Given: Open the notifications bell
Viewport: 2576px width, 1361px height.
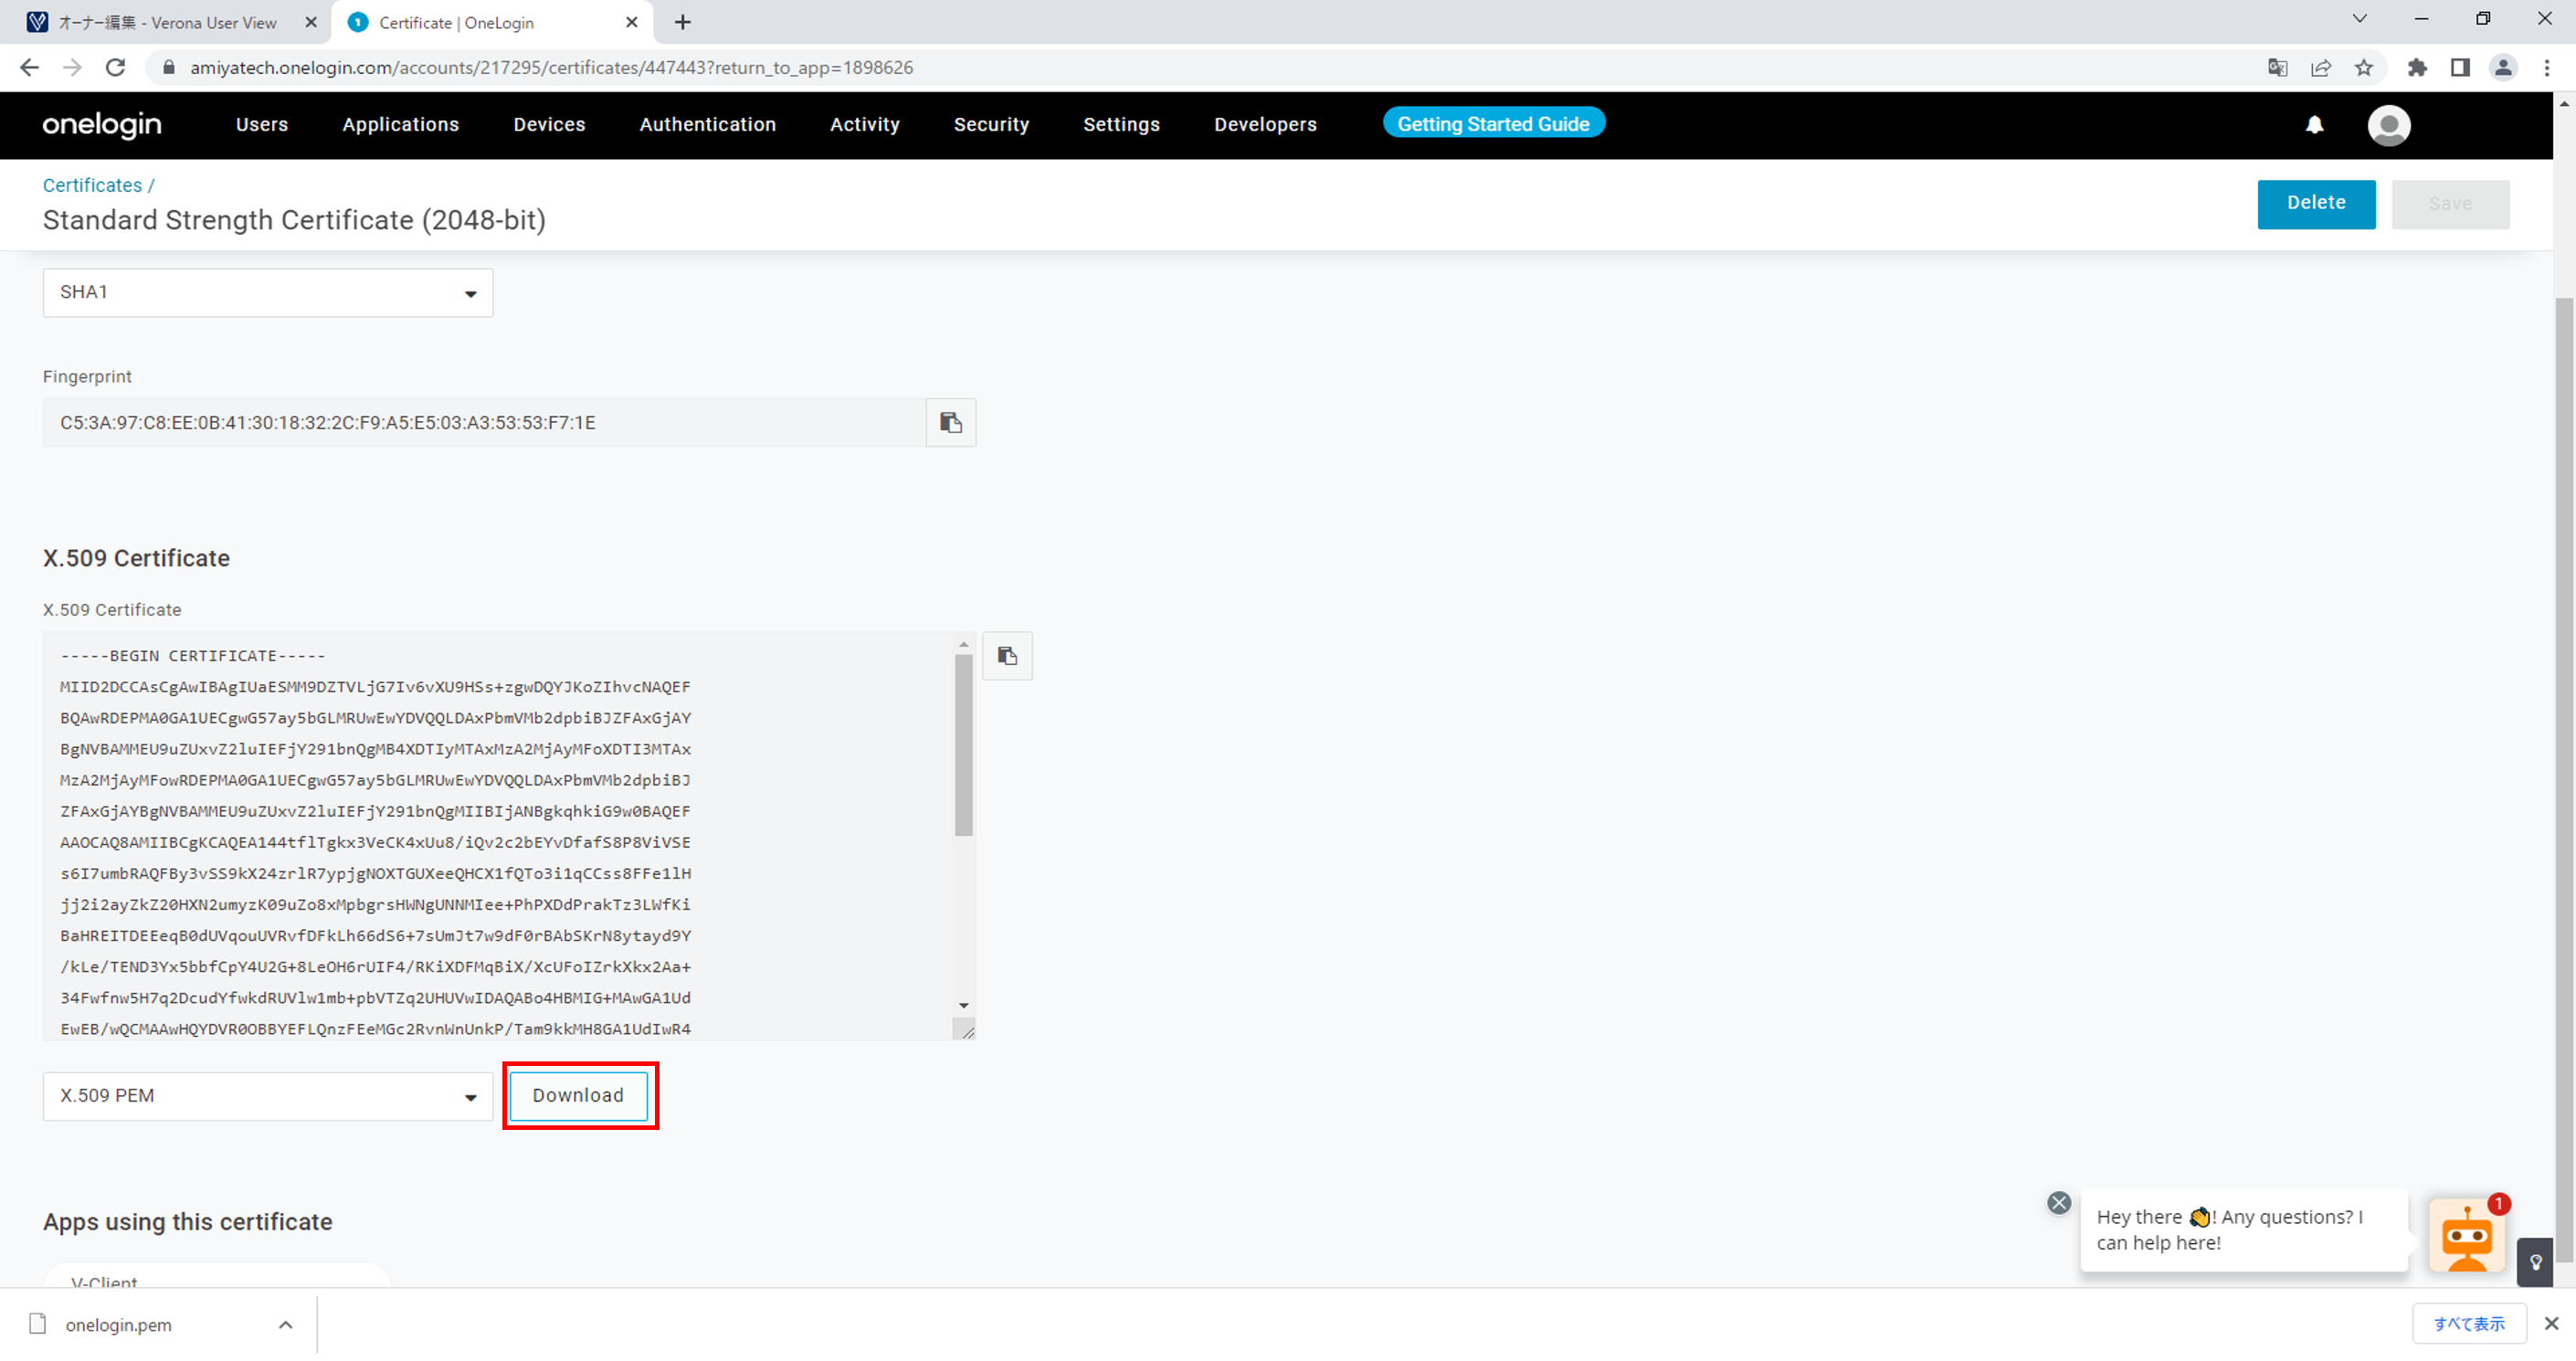Looking at the screenshot, I should (x=2314, y=124).
